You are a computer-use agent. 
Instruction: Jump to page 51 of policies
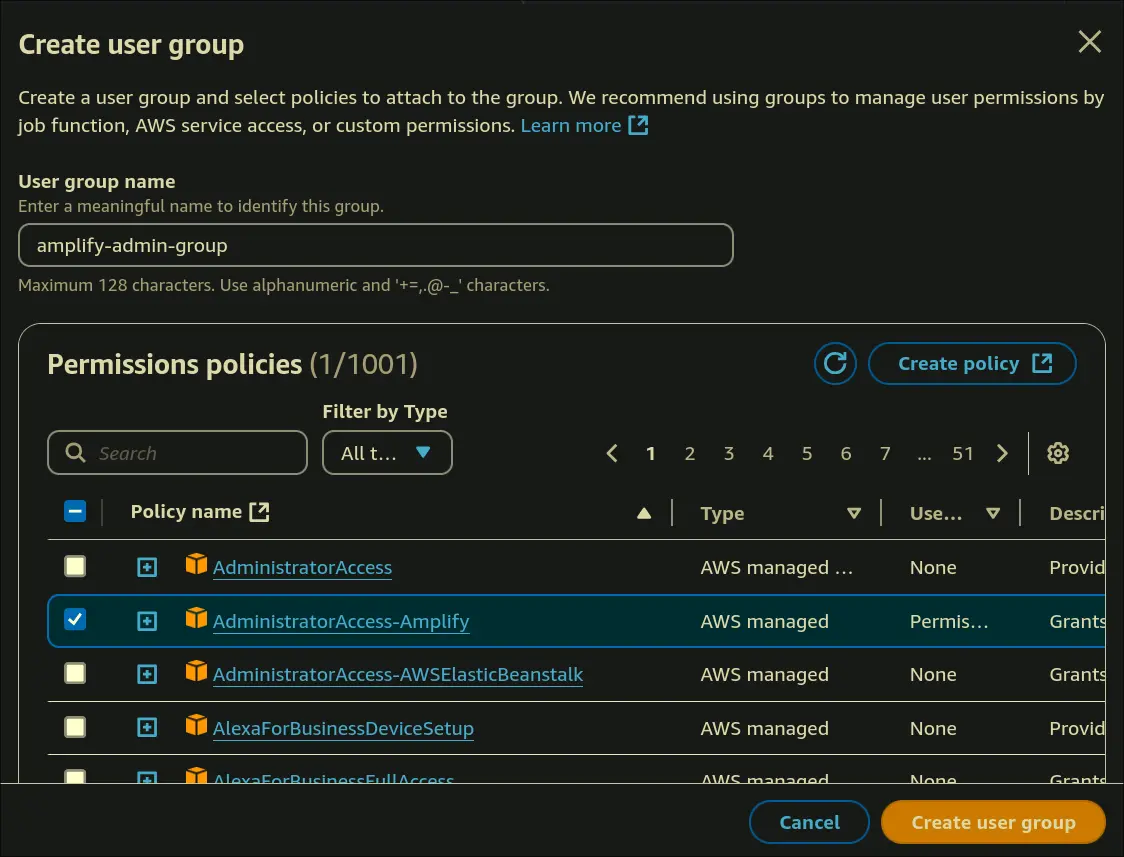point(963,453)
